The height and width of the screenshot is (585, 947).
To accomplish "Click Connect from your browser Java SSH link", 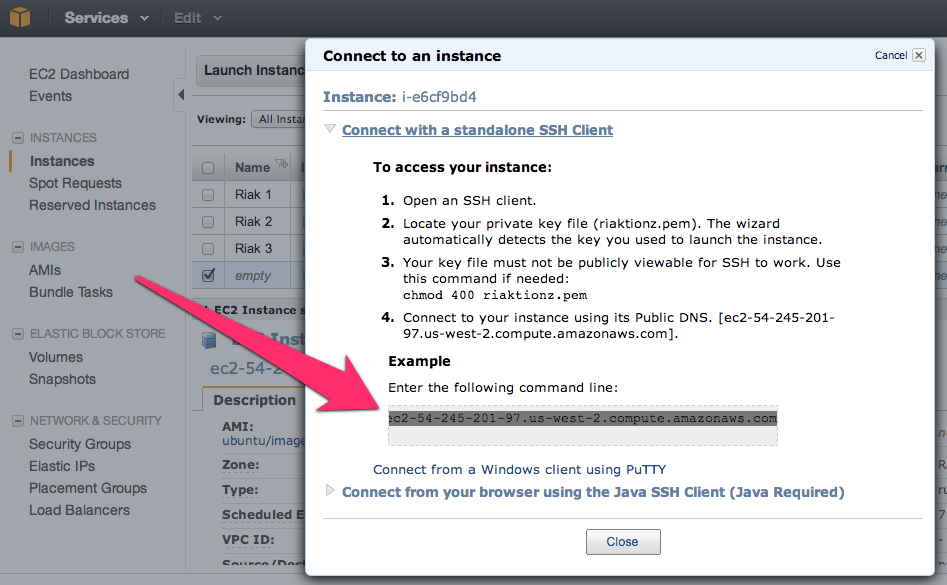I will click(x=593, y=493).
